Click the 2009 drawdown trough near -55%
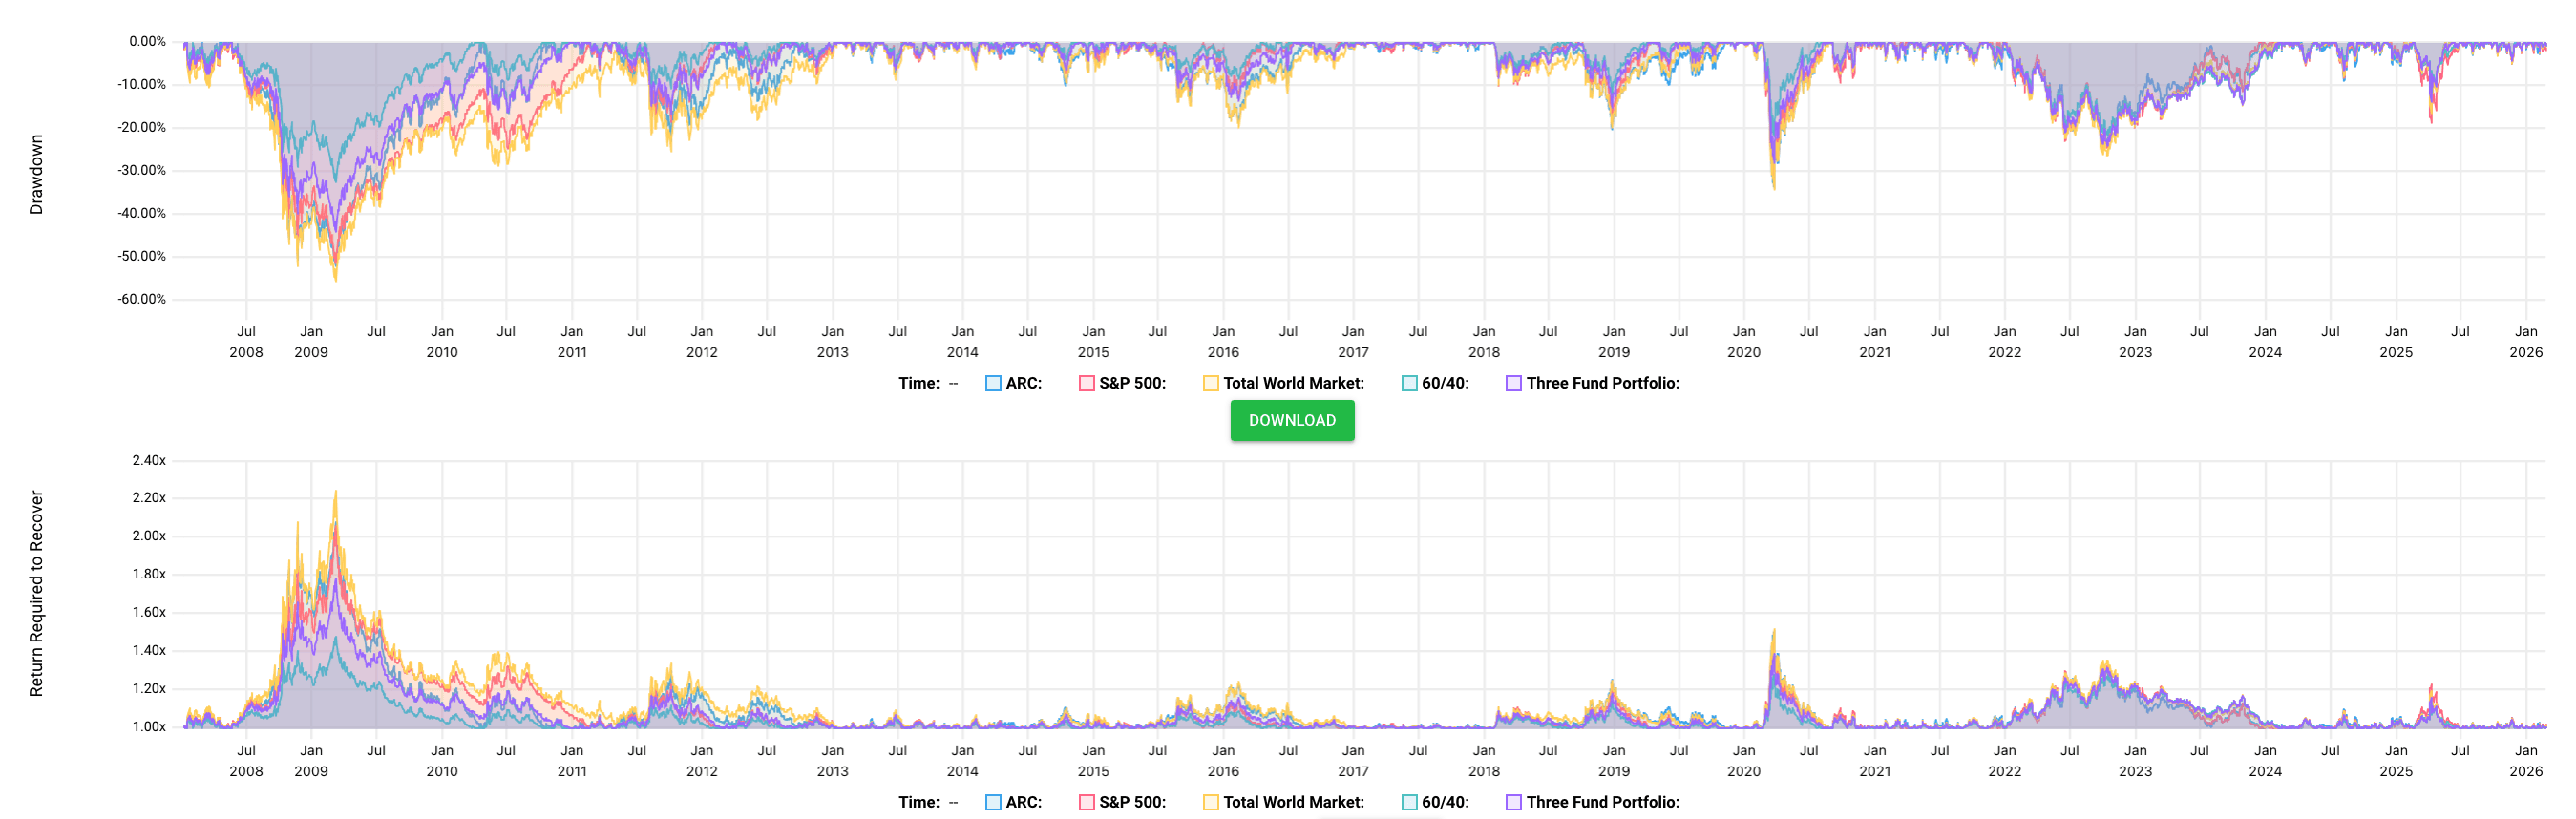The image size is (2576, 819). [x=335, y=279]
